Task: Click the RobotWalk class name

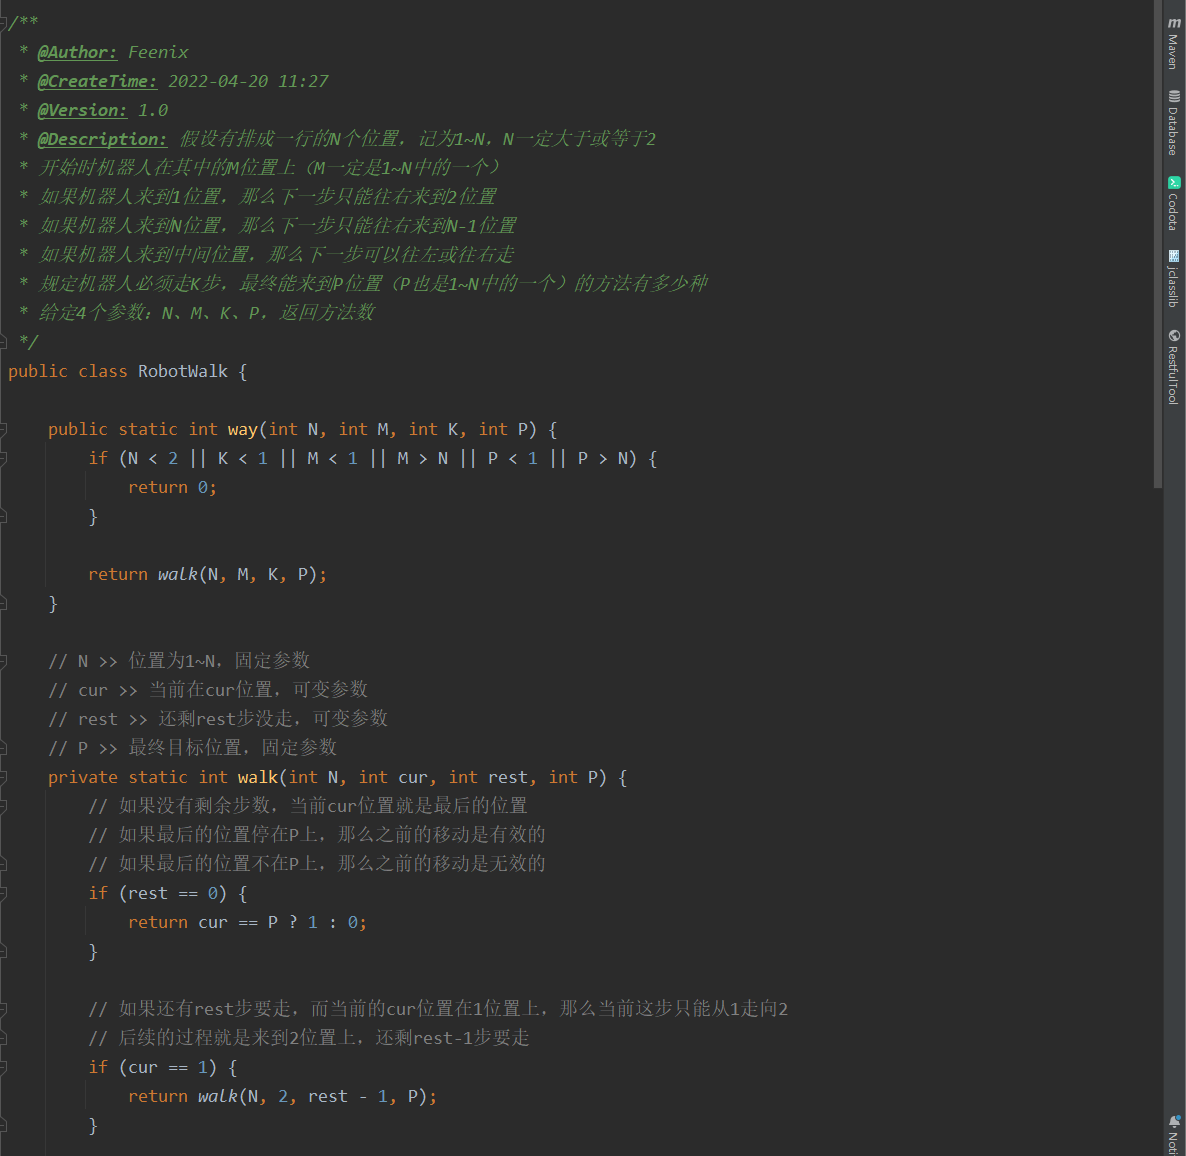Action: coord(182,371)
